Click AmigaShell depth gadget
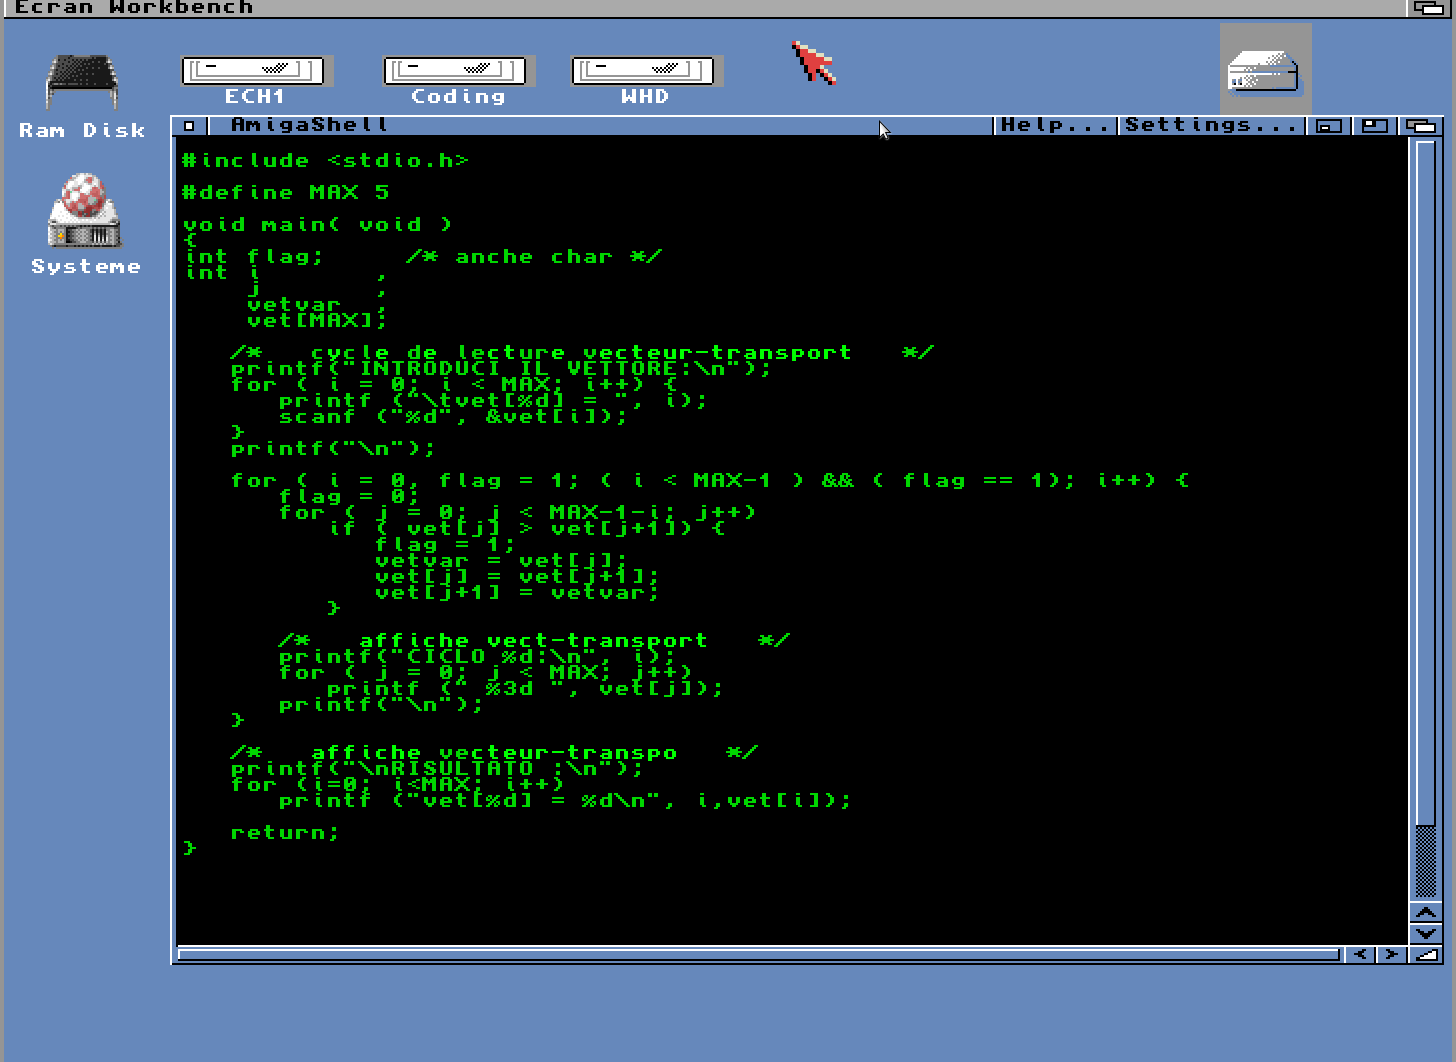Screen dimensions: 1456x1062 tap(1421, 125)
